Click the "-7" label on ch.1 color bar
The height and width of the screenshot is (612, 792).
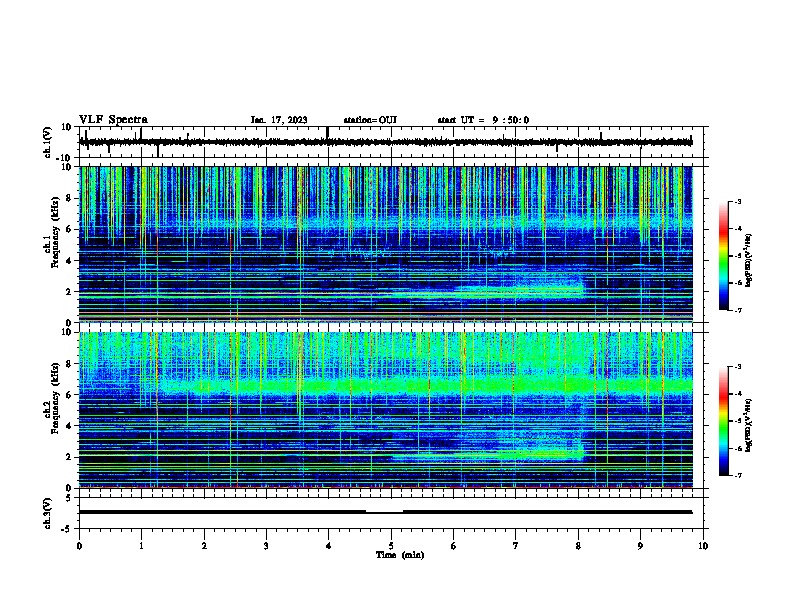pyautogui.click(x=738, y=310)
